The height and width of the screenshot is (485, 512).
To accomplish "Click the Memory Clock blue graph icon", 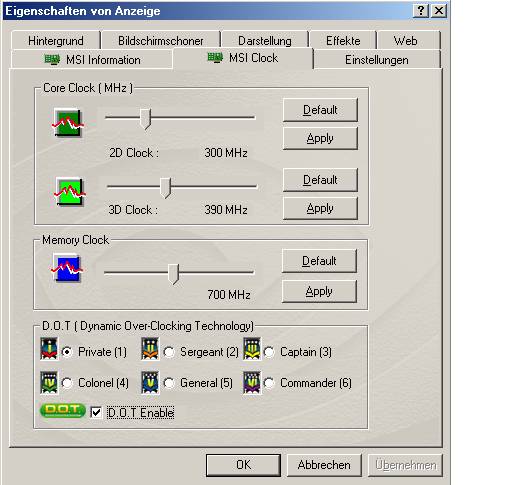I will 67,268.
